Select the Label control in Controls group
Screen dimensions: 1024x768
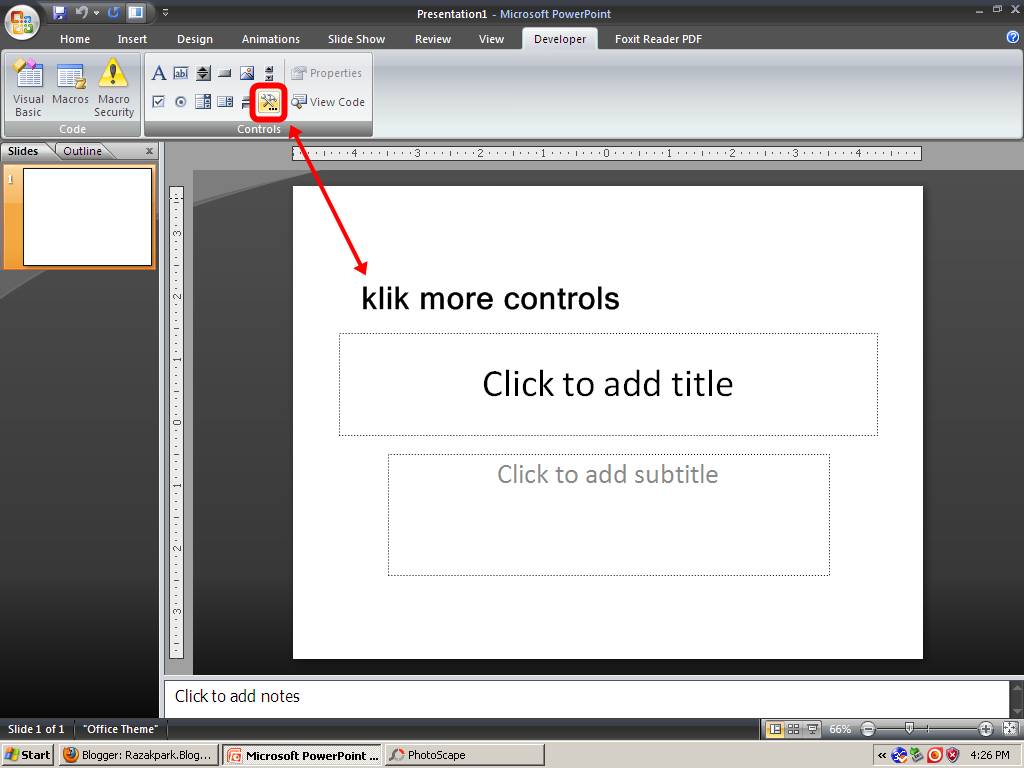click(158, 73)
